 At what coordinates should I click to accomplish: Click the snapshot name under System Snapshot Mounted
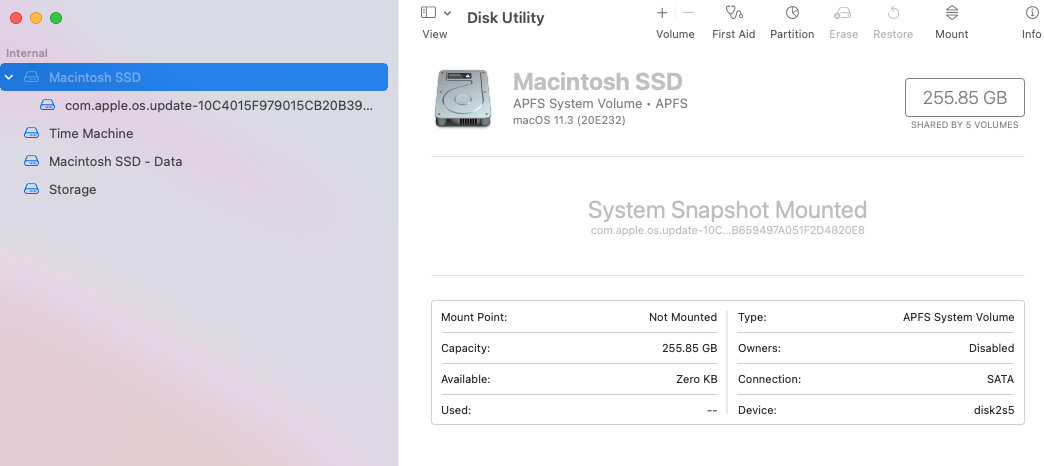[727, 231]
